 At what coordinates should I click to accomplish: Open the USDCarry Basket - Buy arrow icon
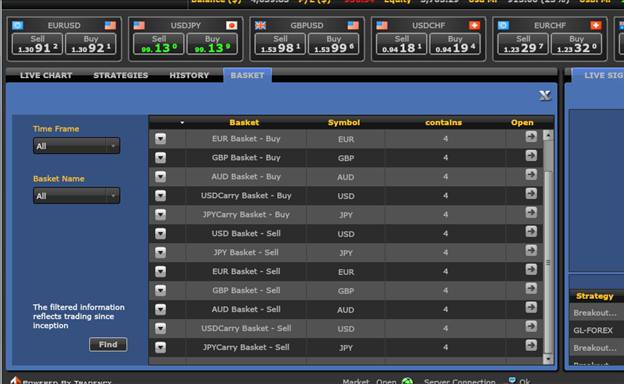pyautogui.click(x=531, y=194)
